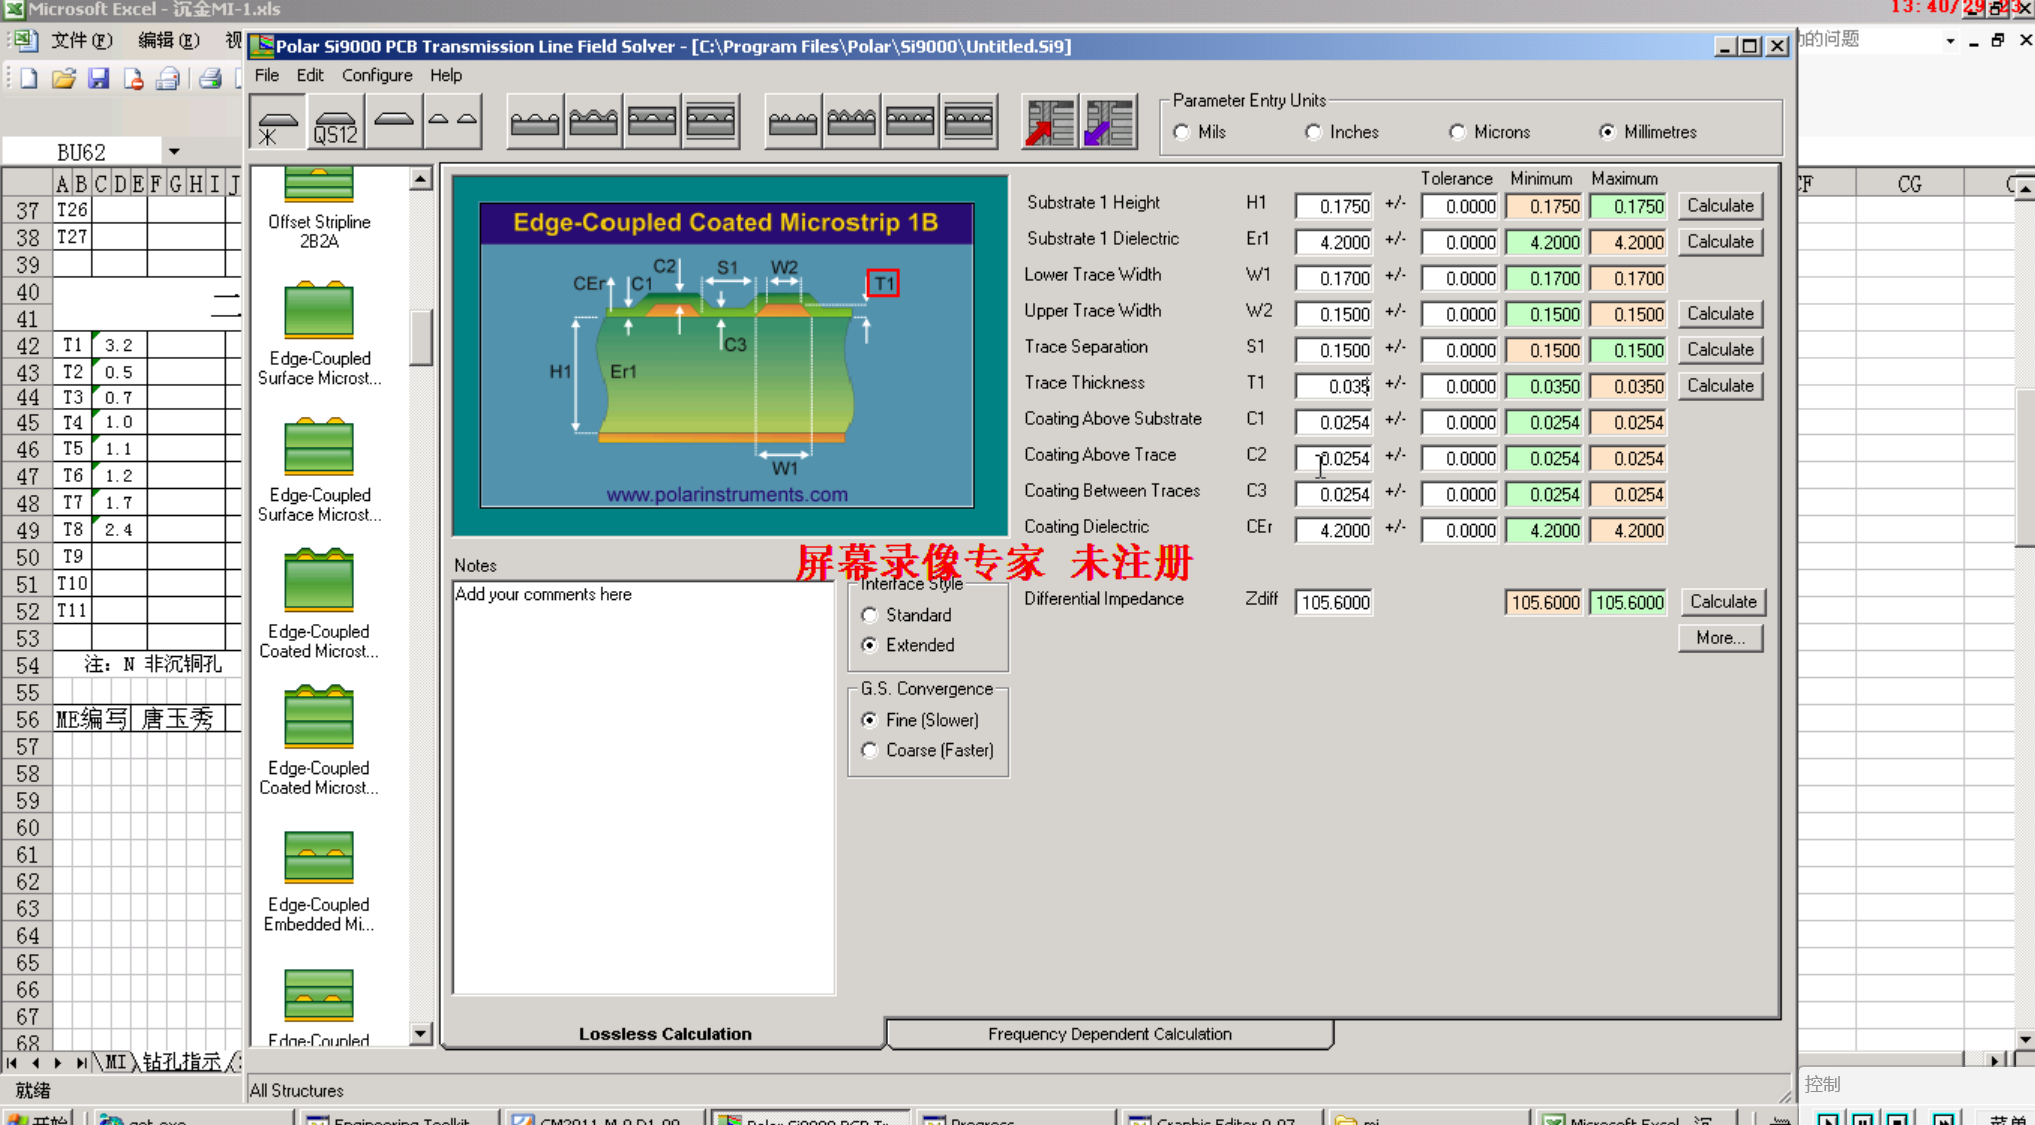Image resolution: width=2035 pixels, height=1125 pixels.
Task: Click the Notes comments text area
Action: point(643,787)
